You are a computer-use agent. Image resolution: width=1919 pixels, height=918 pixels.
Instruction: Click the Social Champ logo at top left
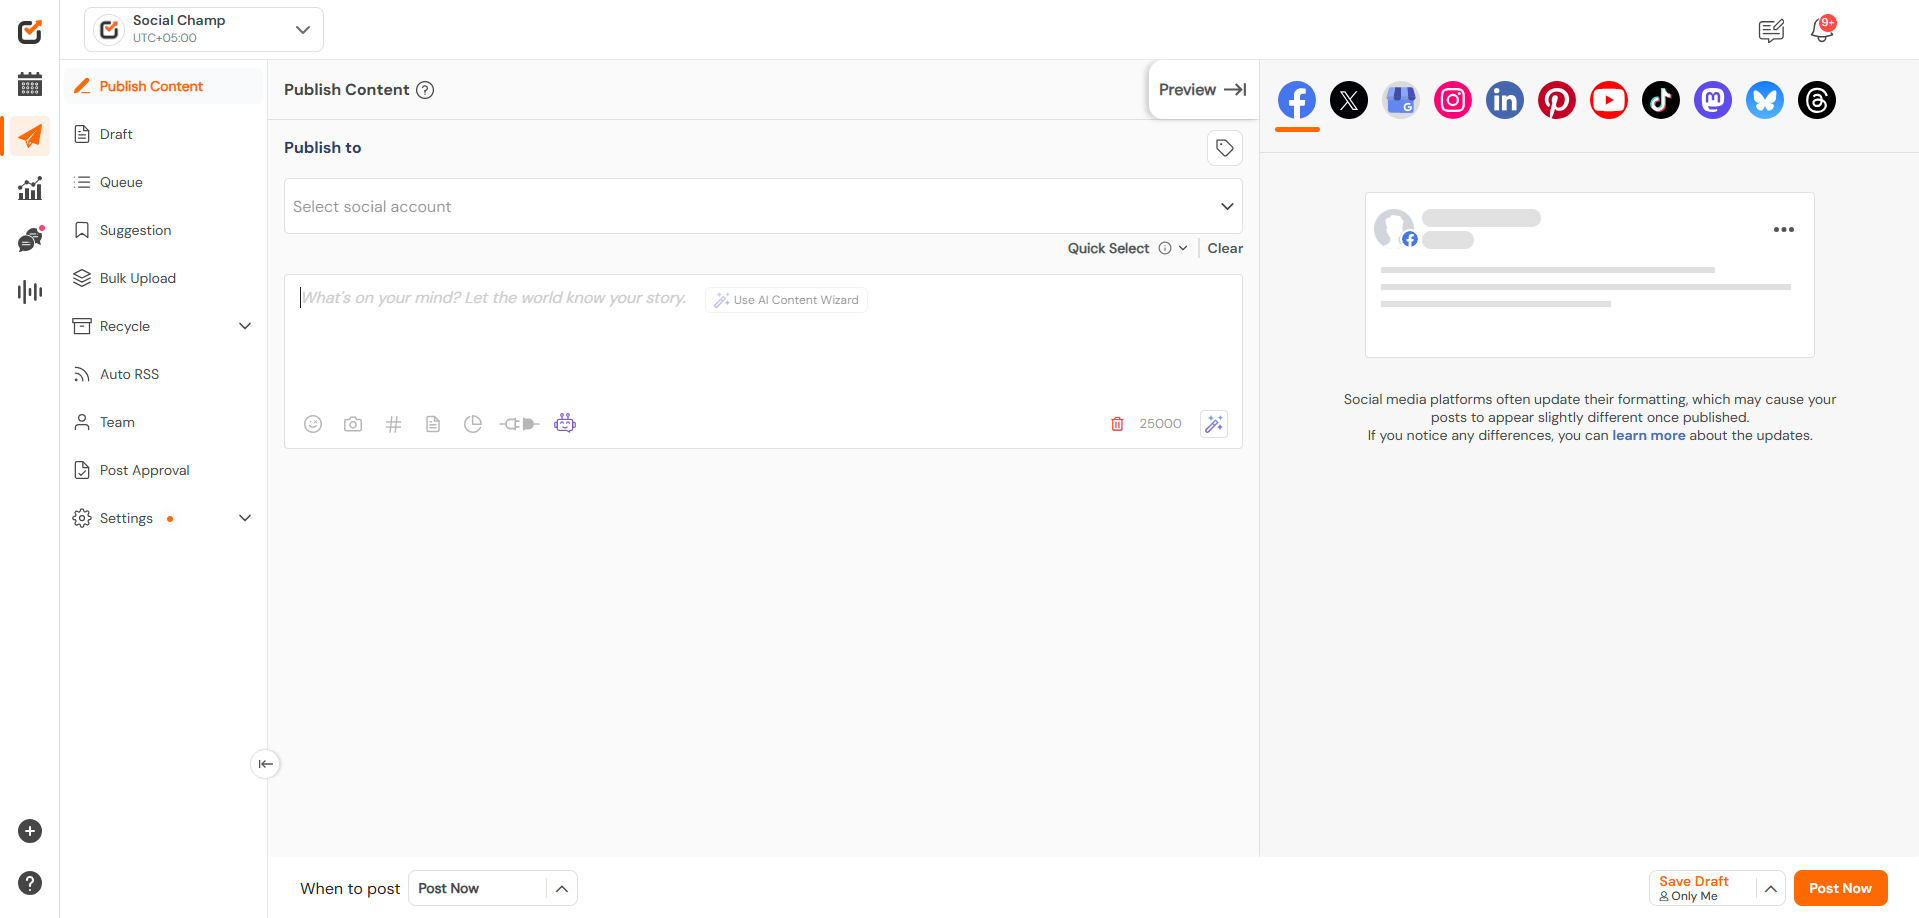30,32
